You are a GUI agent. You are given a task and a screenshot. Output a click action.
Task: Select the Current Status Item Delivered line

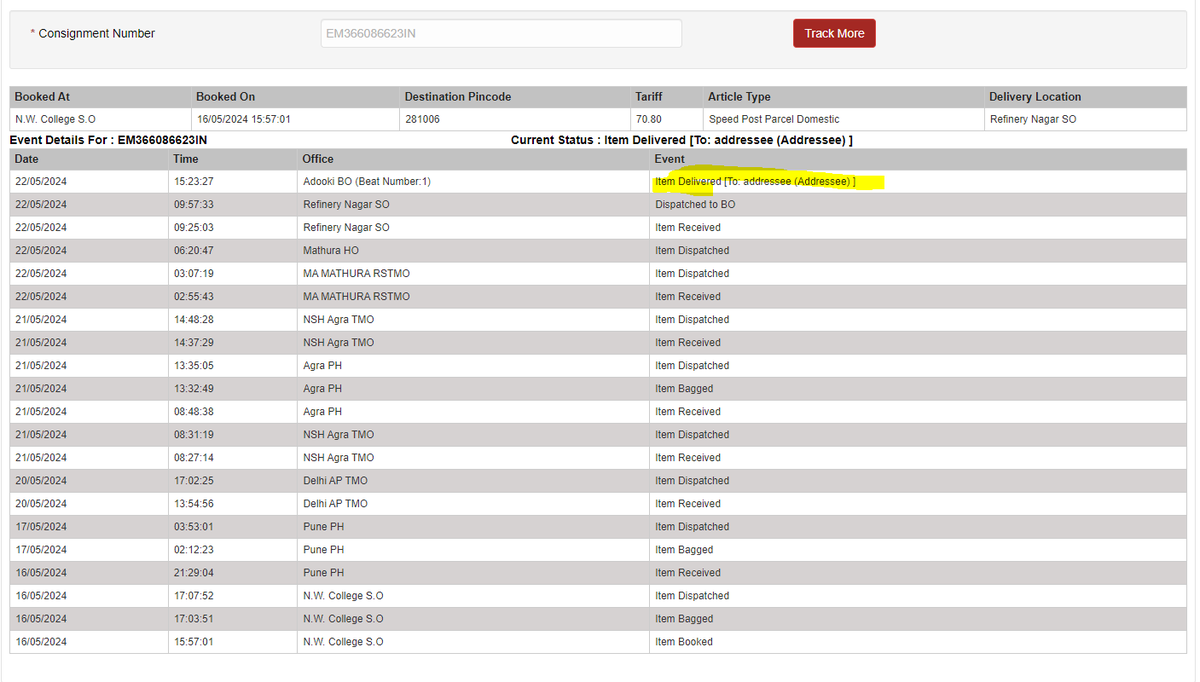pyautogui.click(x=682, y=140)
